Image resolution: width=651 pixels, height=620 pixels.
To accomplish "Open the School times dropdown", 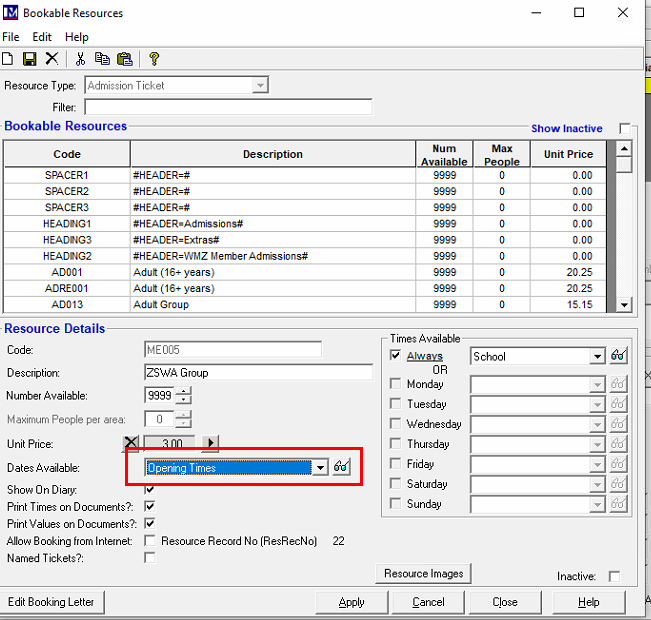I will (x=597, y=356).
